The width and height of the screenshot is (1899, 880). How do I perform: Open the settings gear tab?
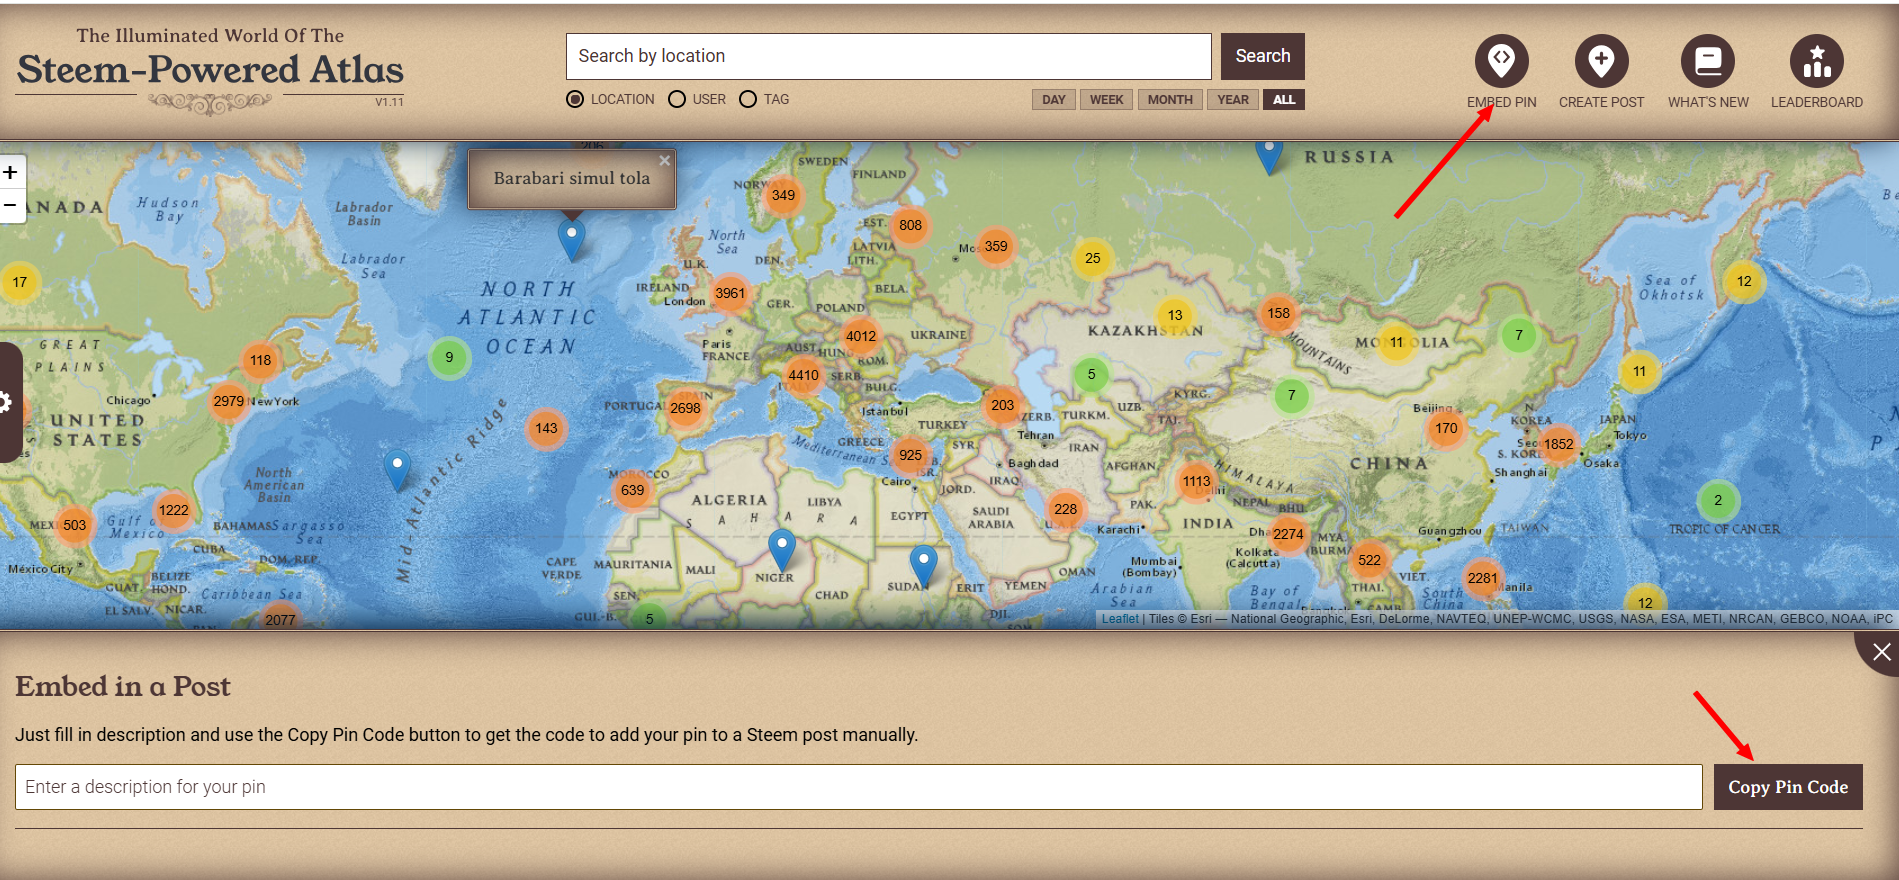pos(8,402)
